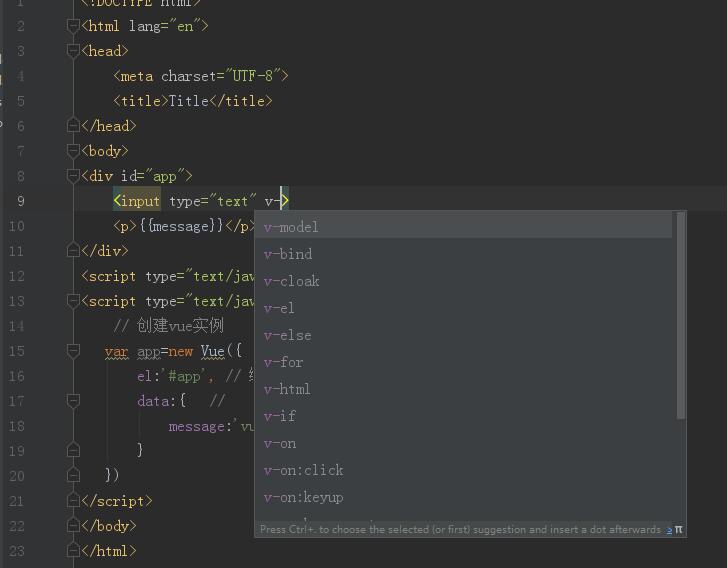Toggle fold marker at closing script tag
The height and width of the screenshot is (568, 727).
pos(73,501)
